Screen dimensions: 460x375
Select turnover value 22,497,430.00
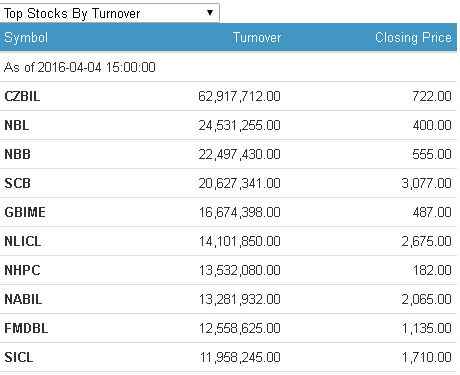click(x=239, y=154)
